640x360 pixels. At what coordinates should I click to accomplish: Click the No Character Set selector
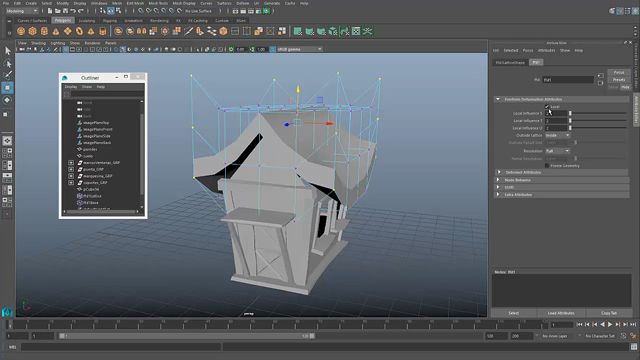600,336
